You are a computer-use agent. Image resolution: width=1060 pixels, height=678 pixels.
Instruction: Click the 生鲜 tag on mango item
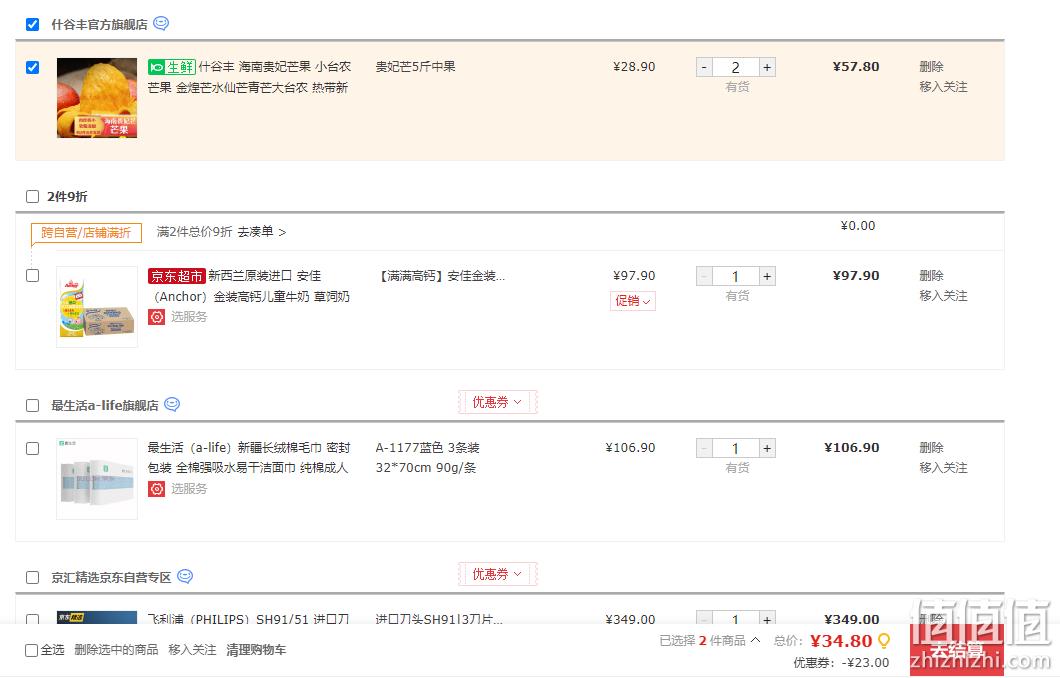[x=172, y=67]
